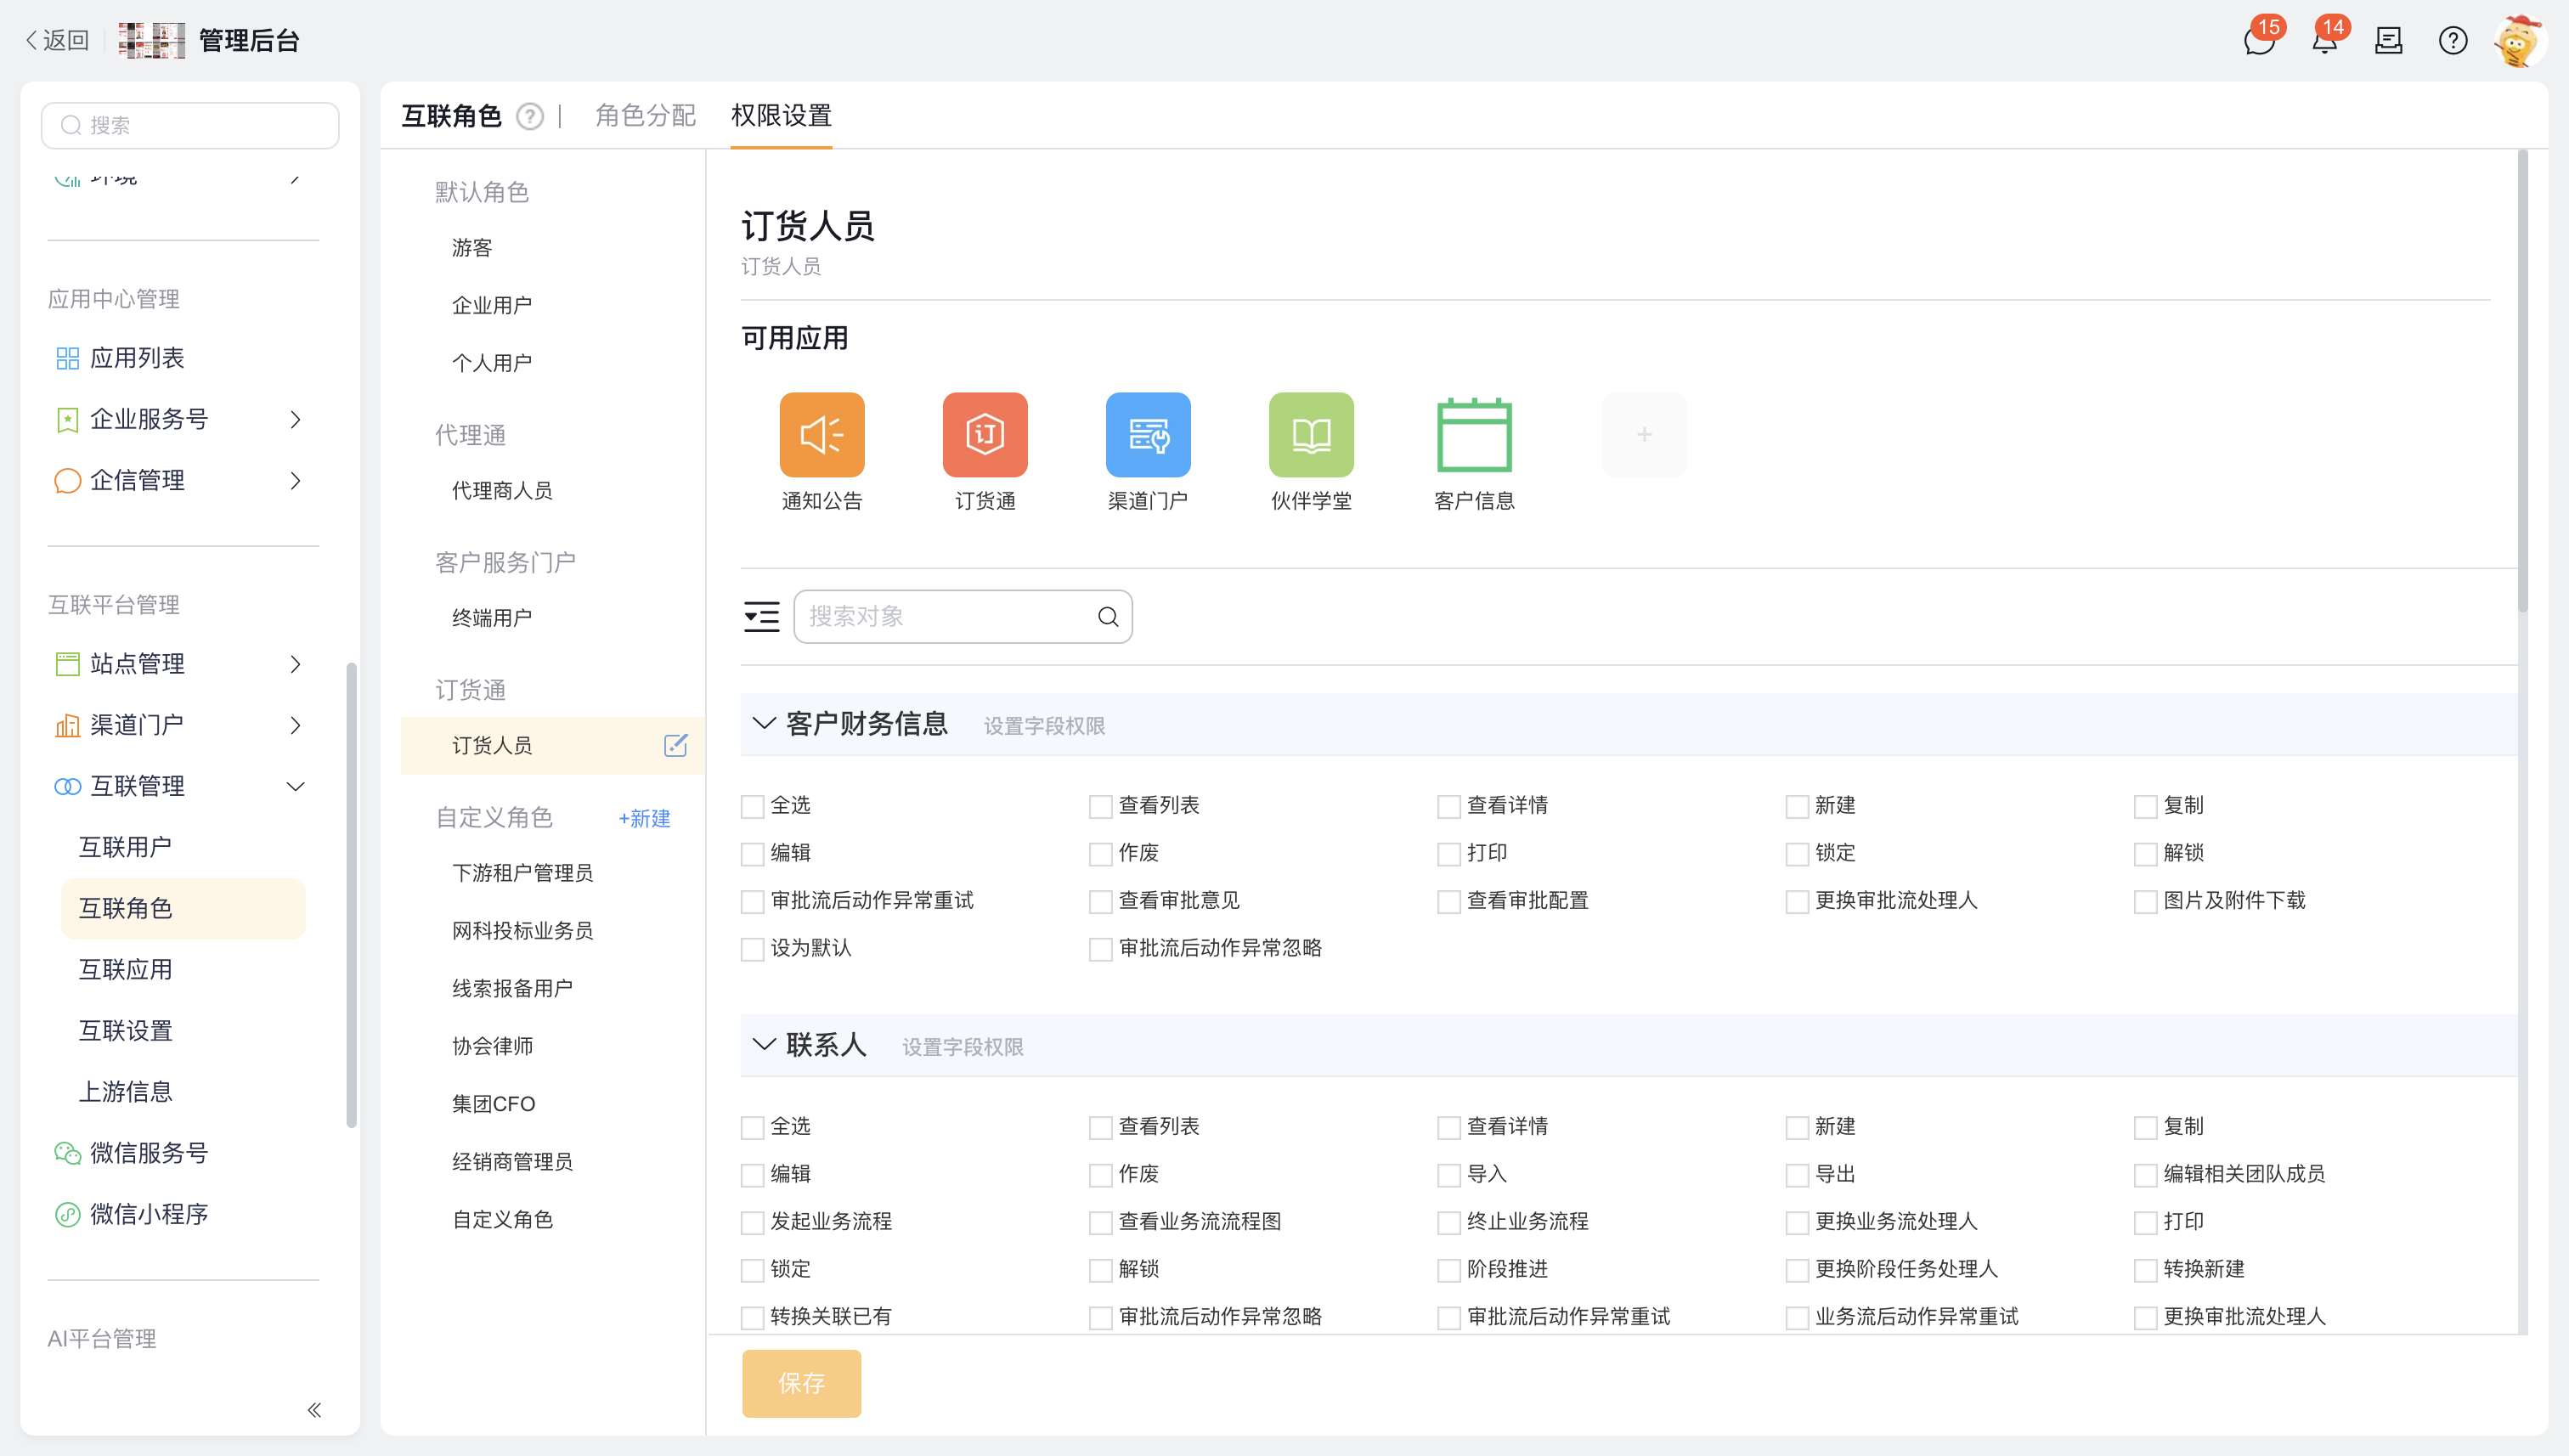Screen dimensions: 2569x1456
Task: Collapse the 客户财务信息 section
Action: 763,723
